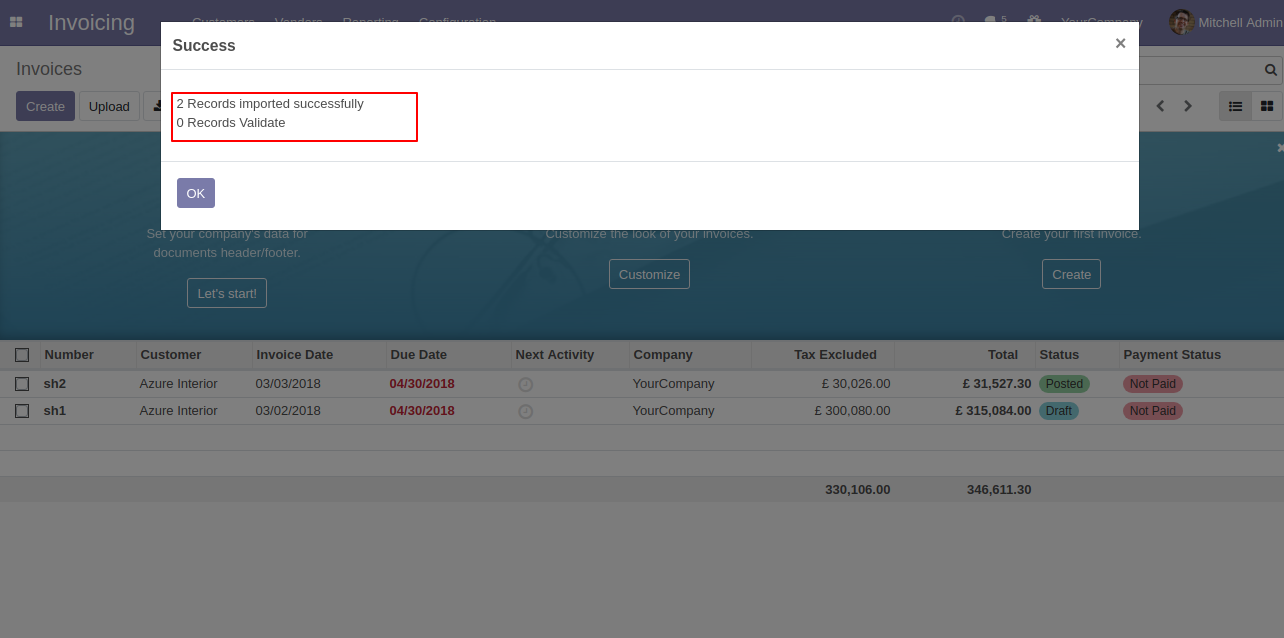Image resolution: width=1284 pixels, height=638 pixels.
Task: Click the activity clock icon for sh2
Action: point(525,384)
